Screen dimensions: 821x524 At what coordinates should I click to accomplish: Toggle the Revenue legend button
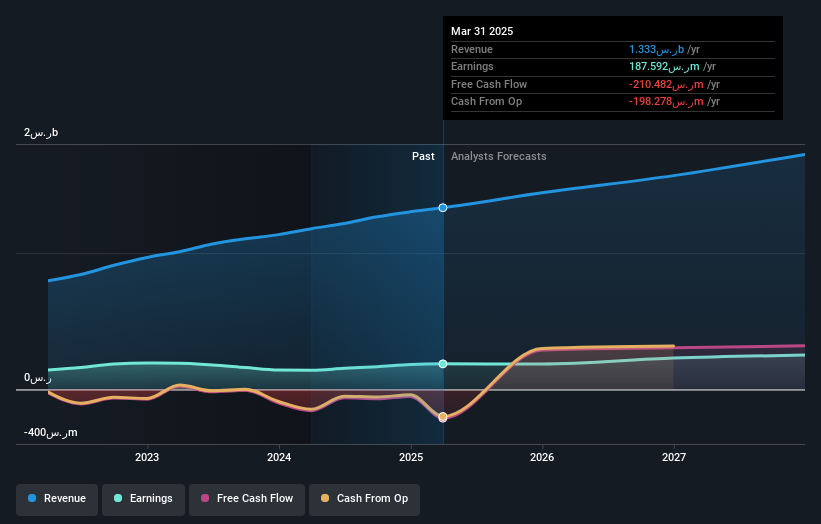57,499
